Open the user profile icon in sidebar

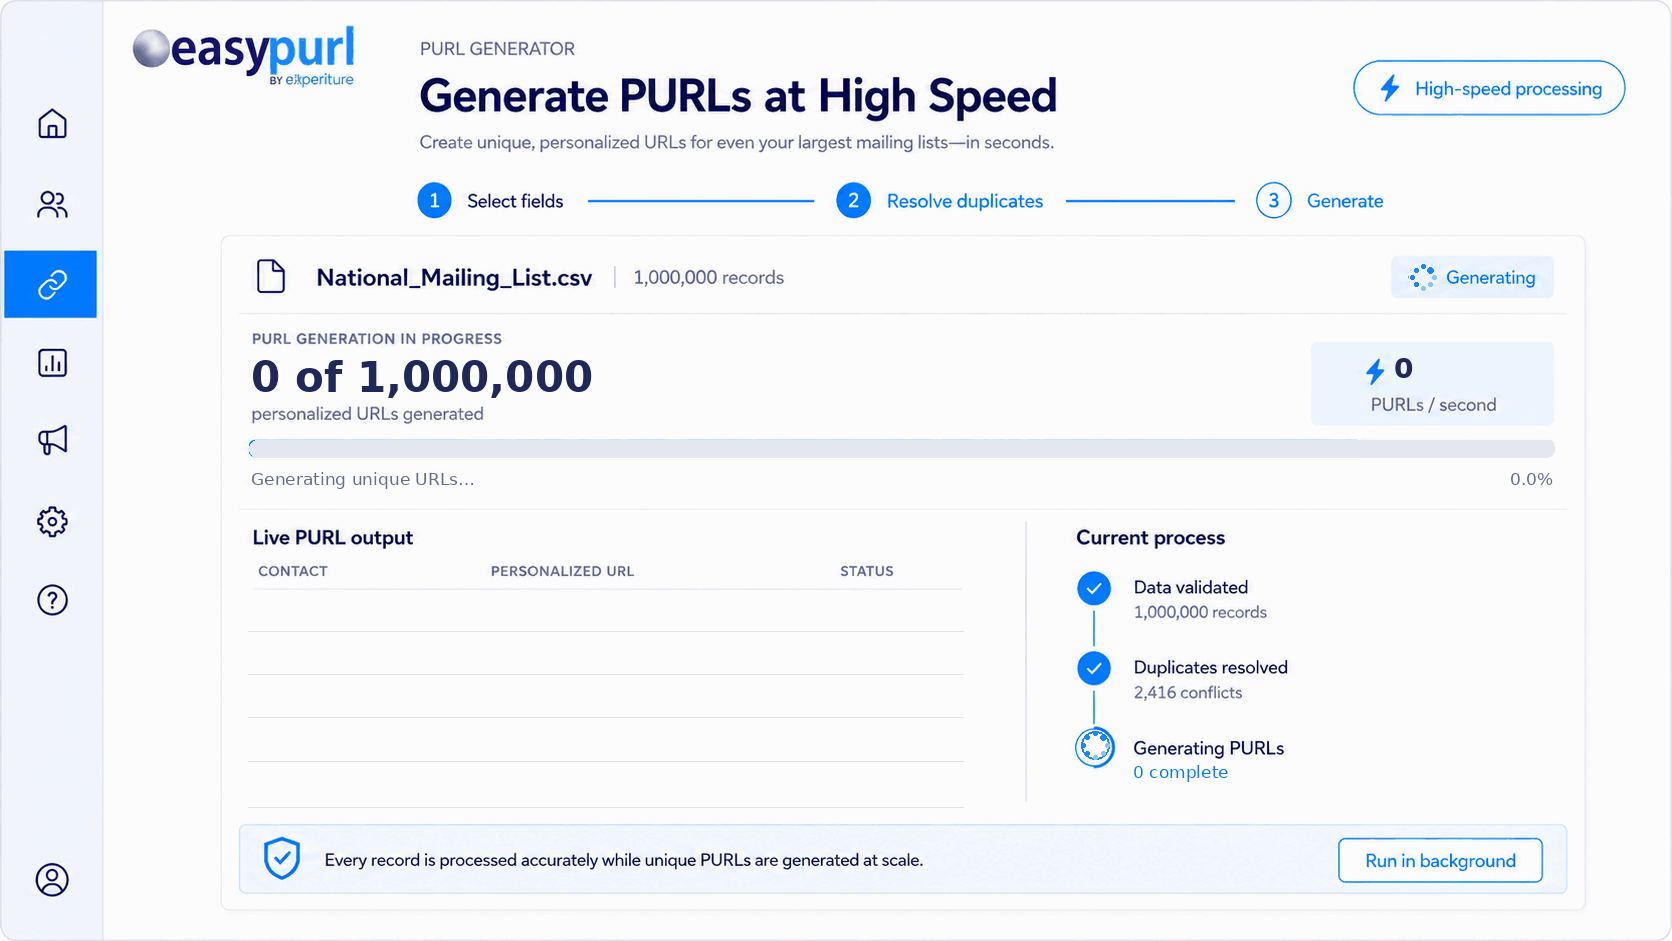tap(52, 880)
